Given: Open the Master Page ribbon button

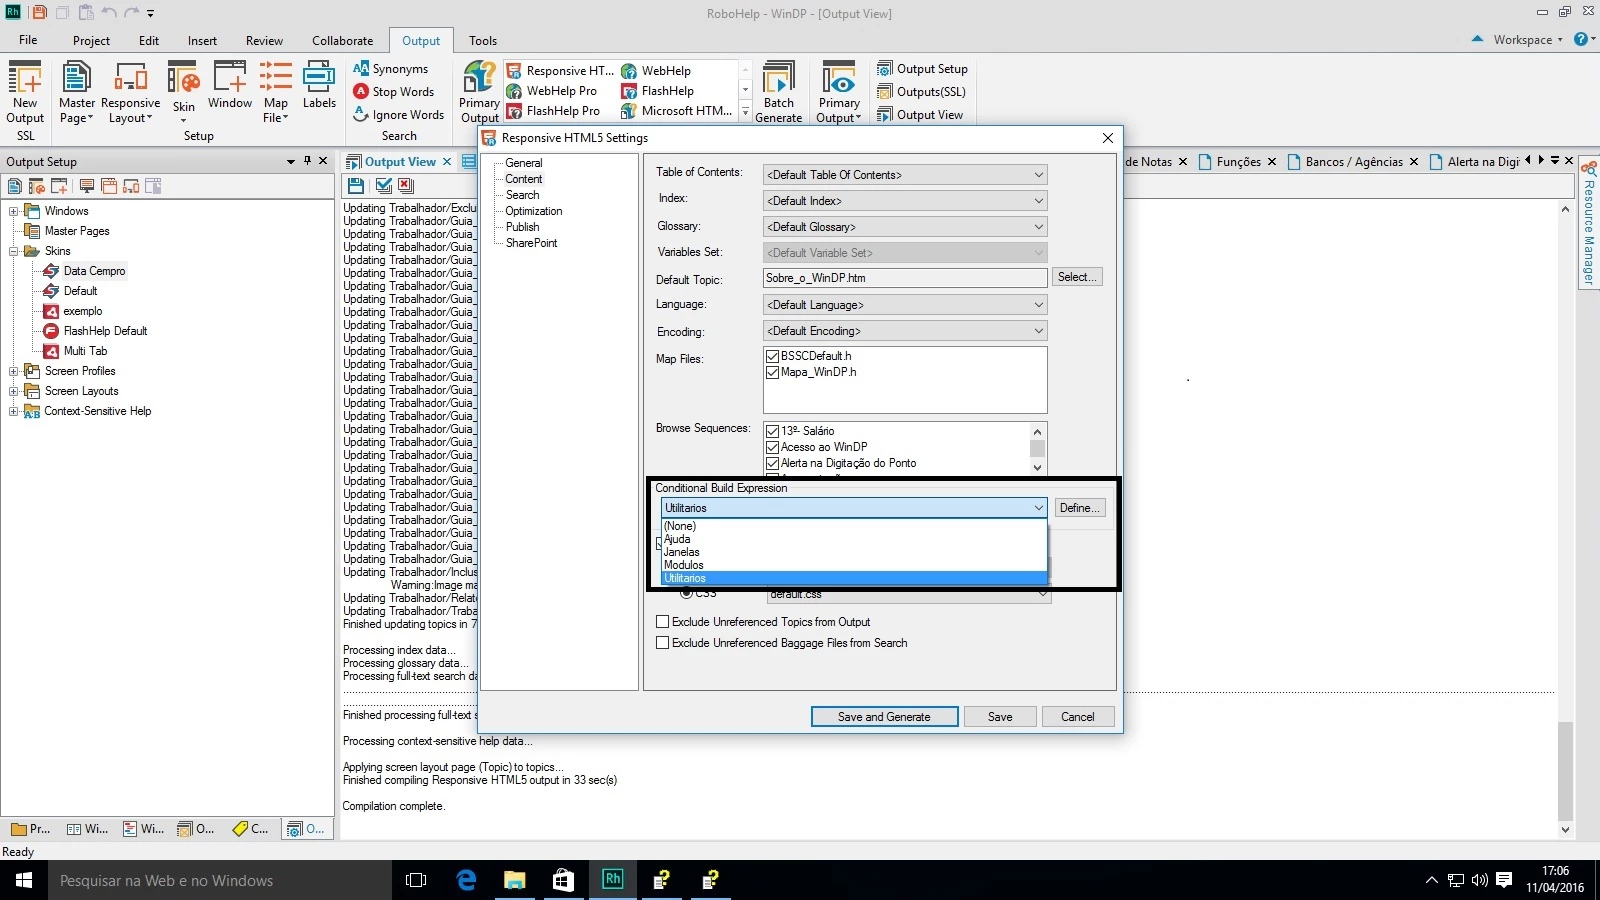Looking at the screenshot, I should 77,92.
